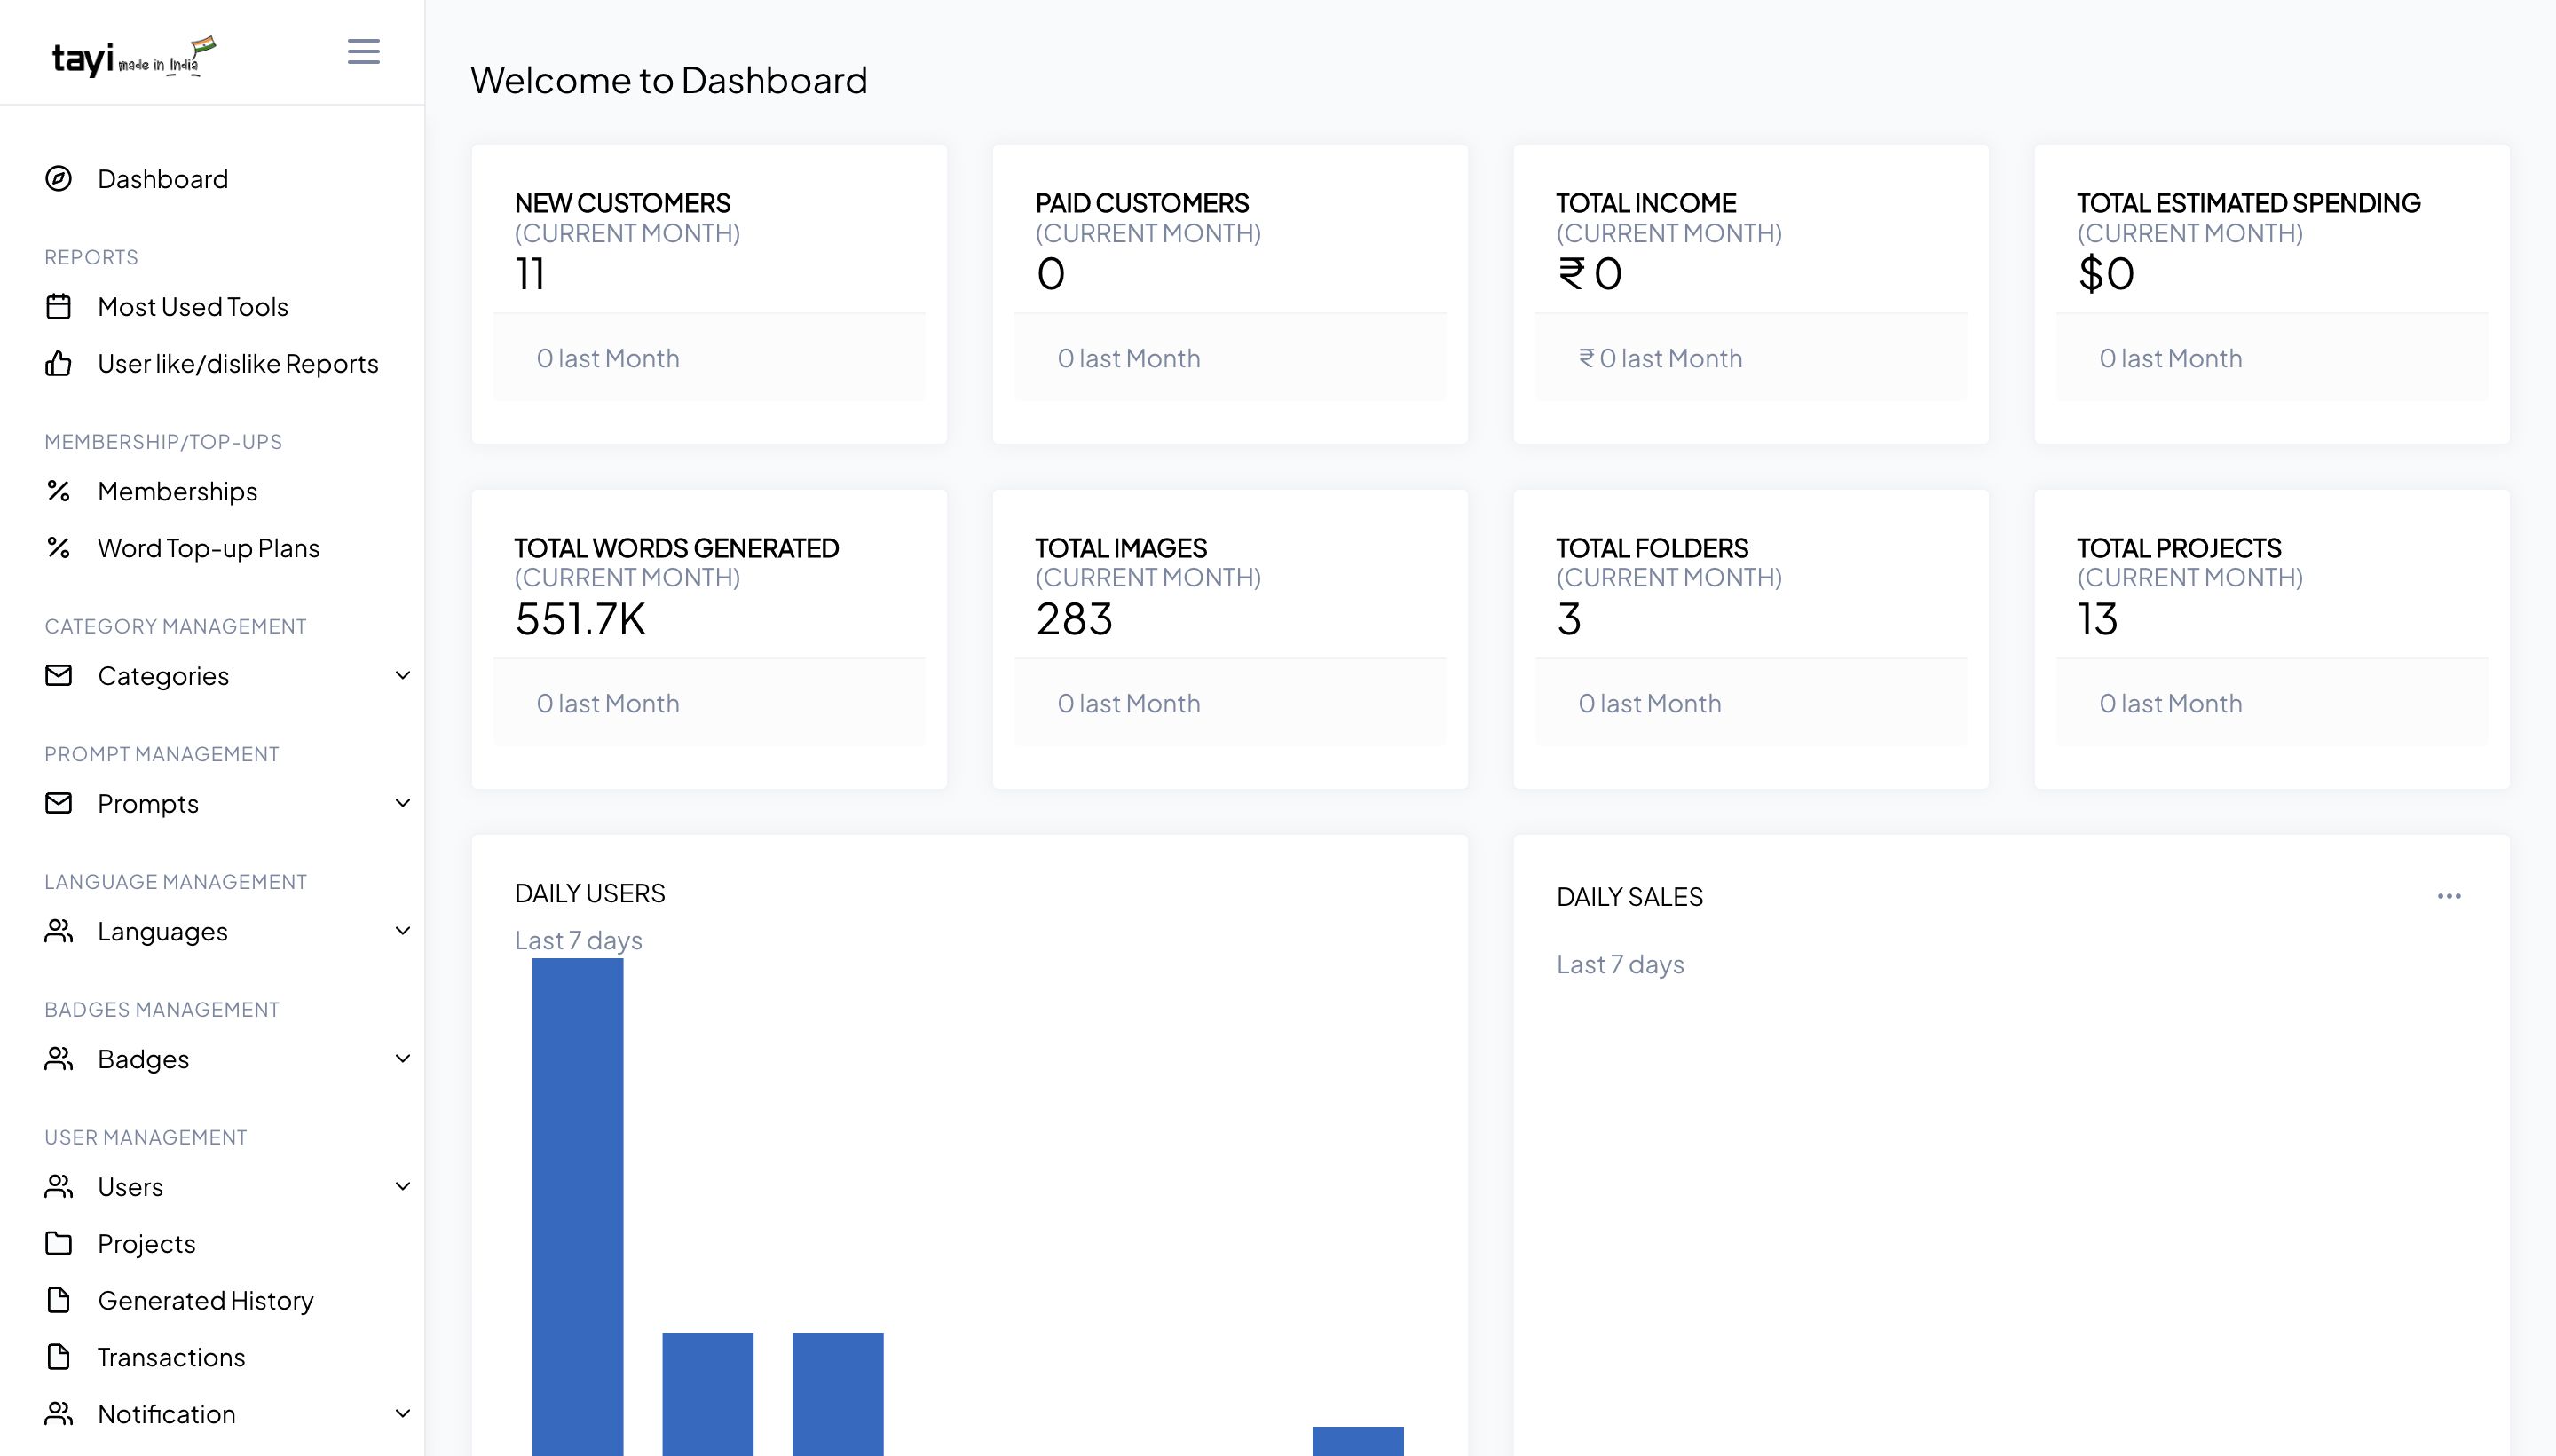Expand the Users submenu chevron
This screenshot has width=2556, height=1456.
(402, 1186)
